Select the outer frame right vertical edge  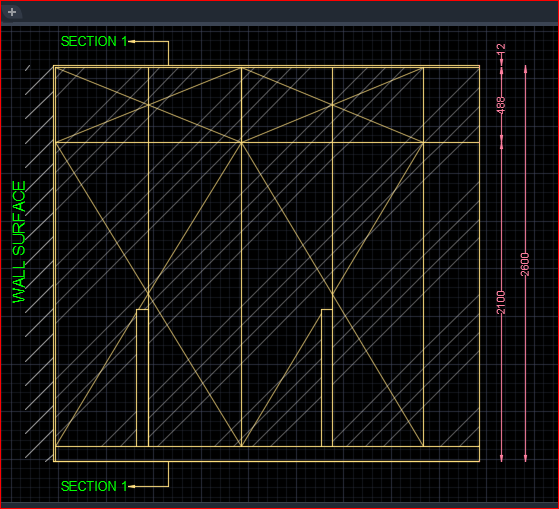pyautogui.click(x=479, y=264)
